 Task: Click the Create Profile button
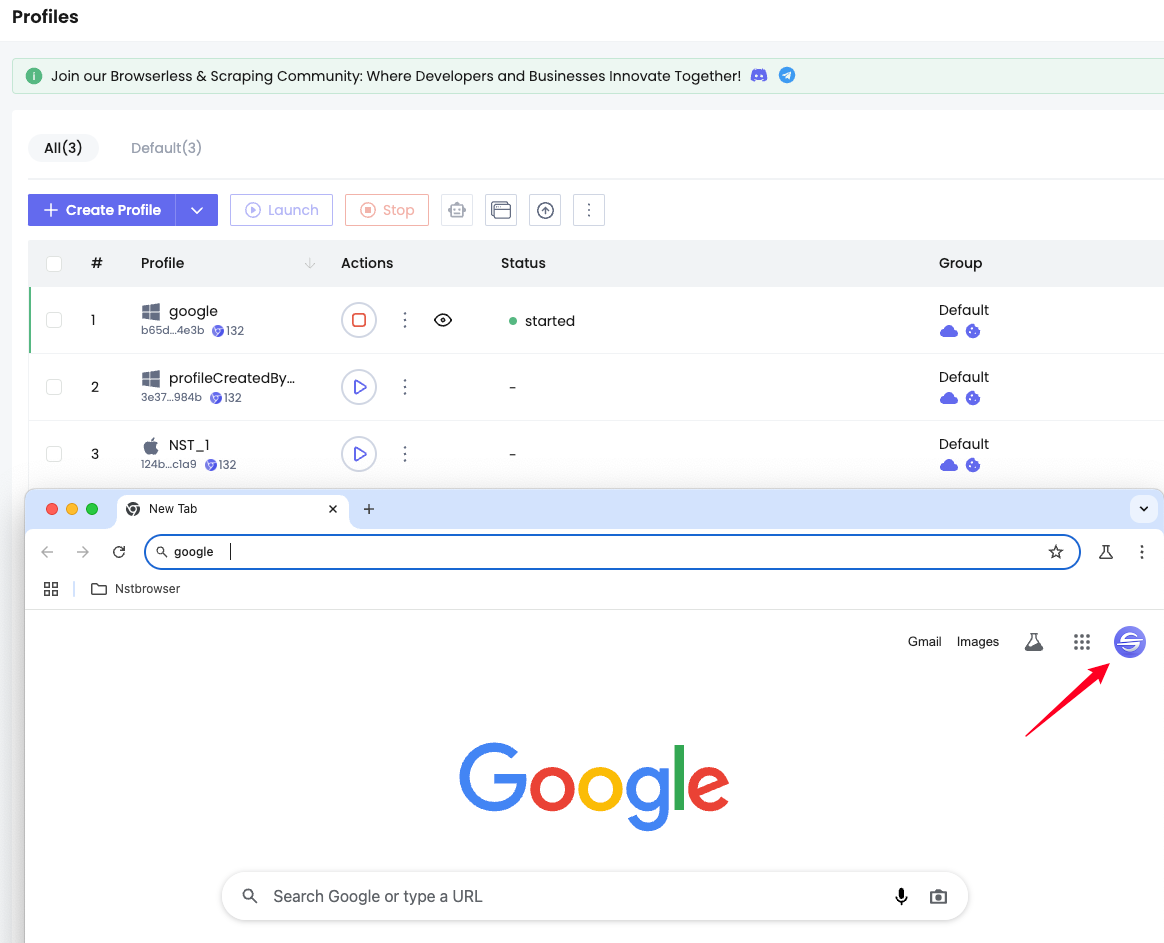(x=102, y=210)
